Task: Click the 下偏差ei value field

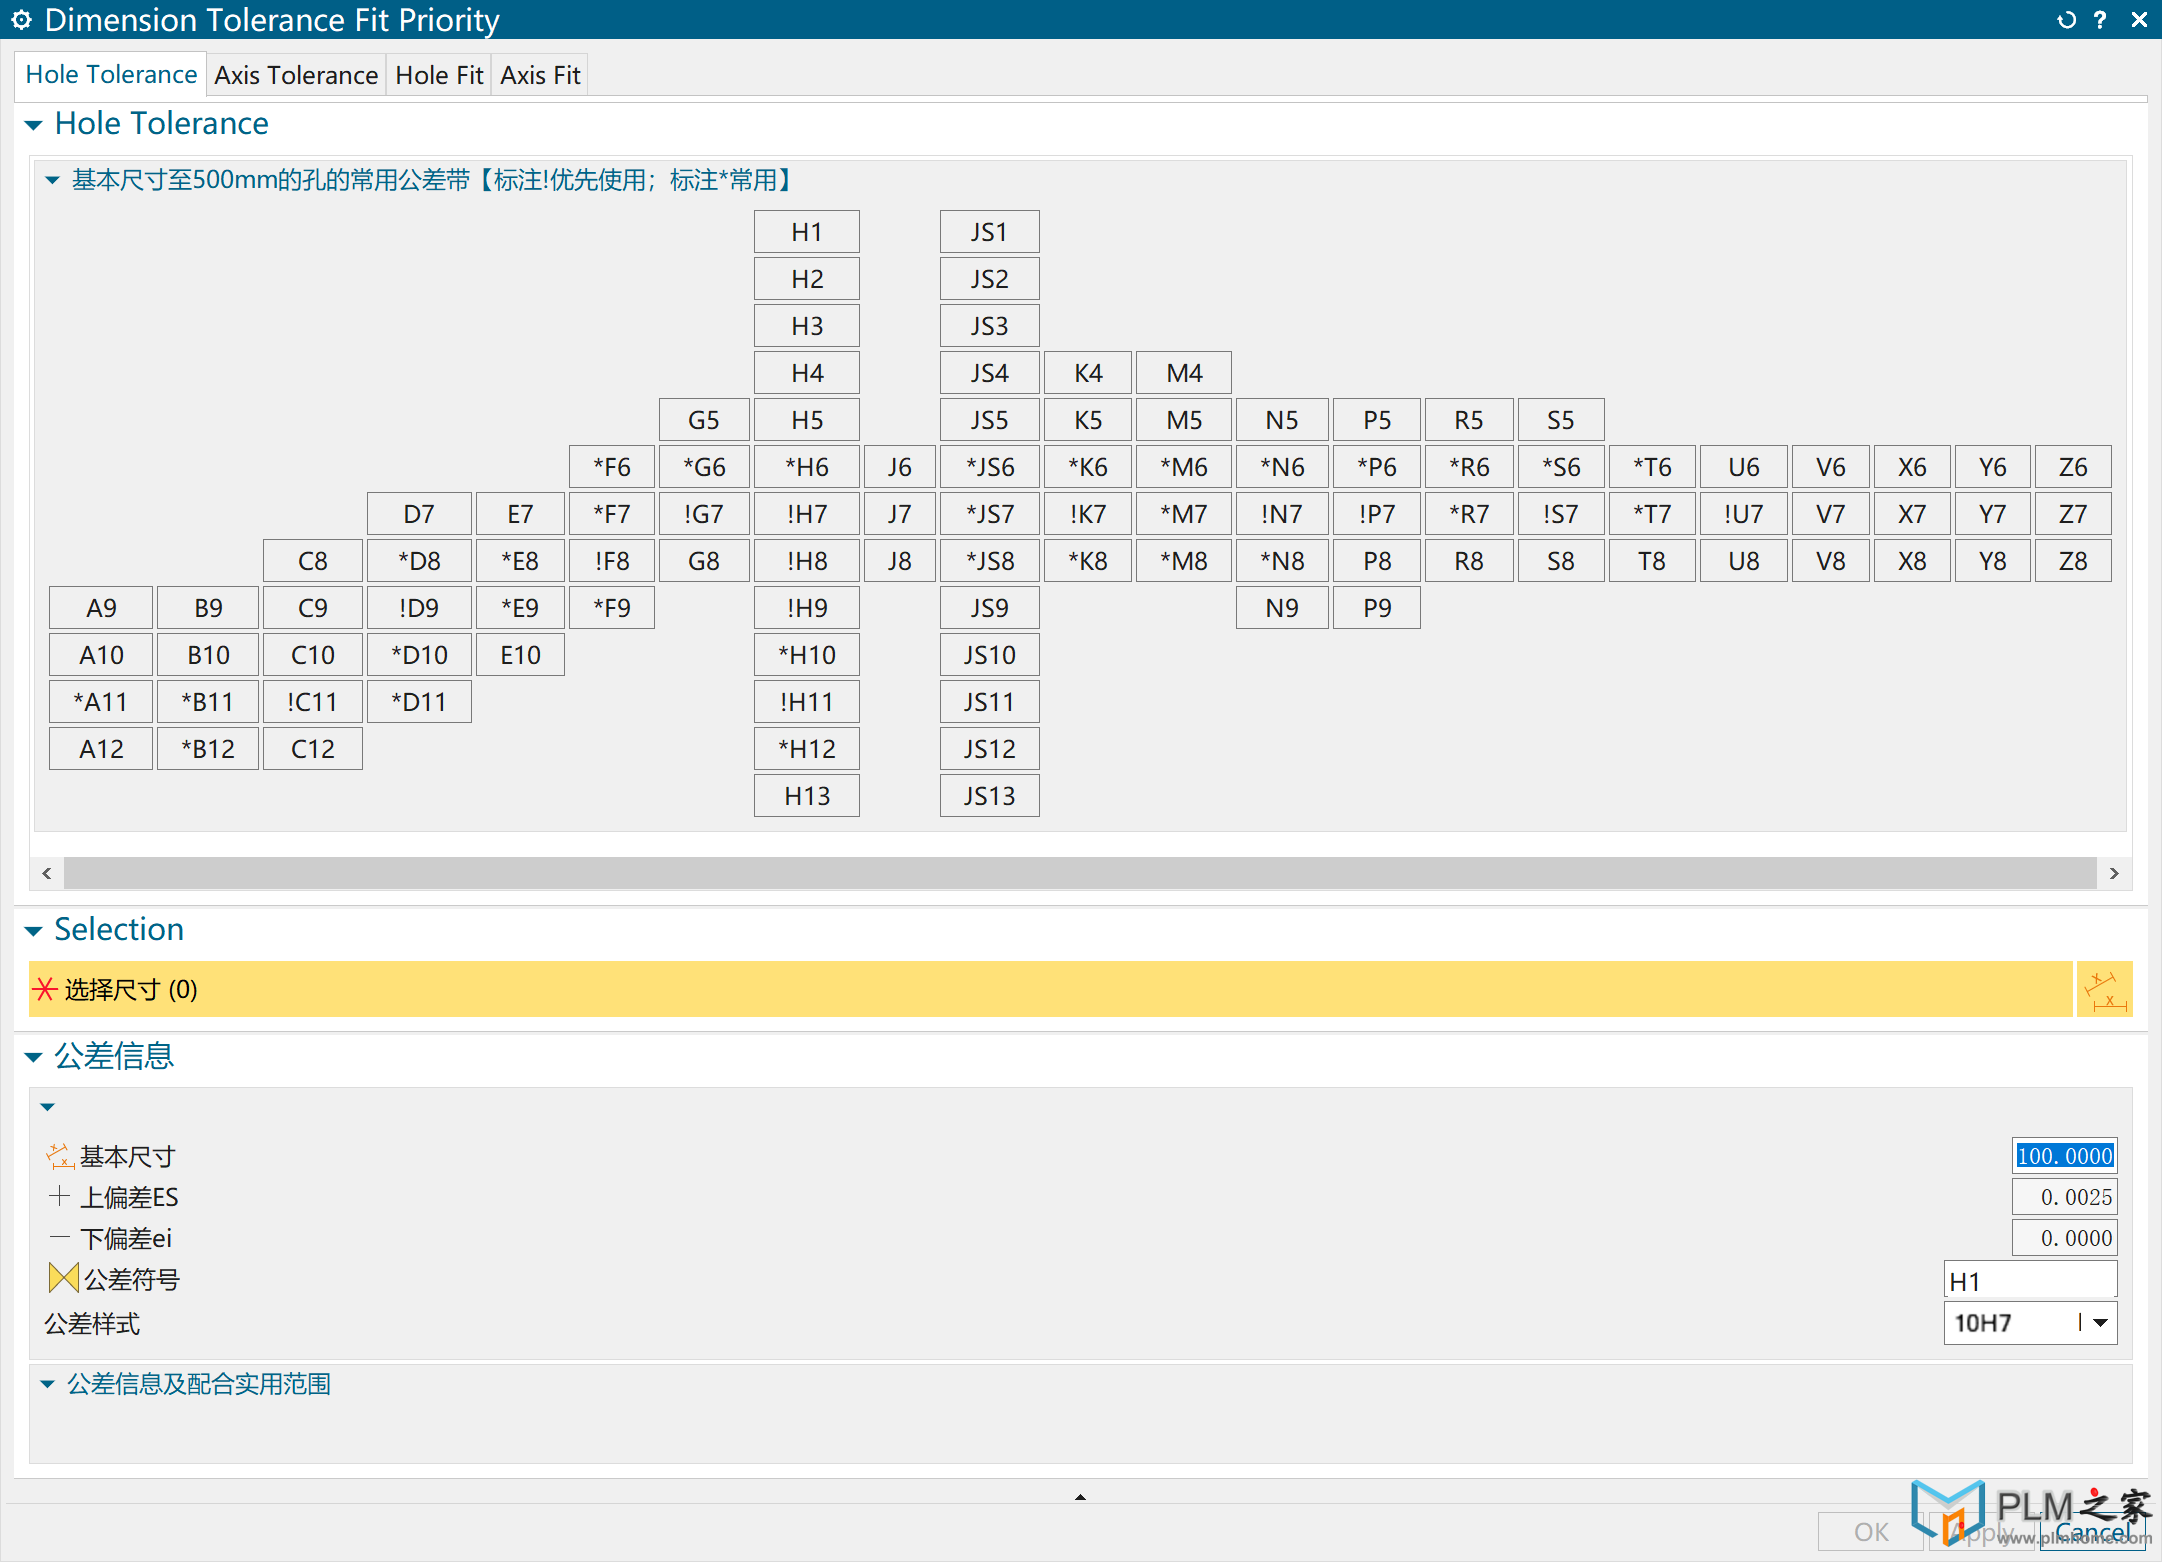Action: (2064, 1238)
